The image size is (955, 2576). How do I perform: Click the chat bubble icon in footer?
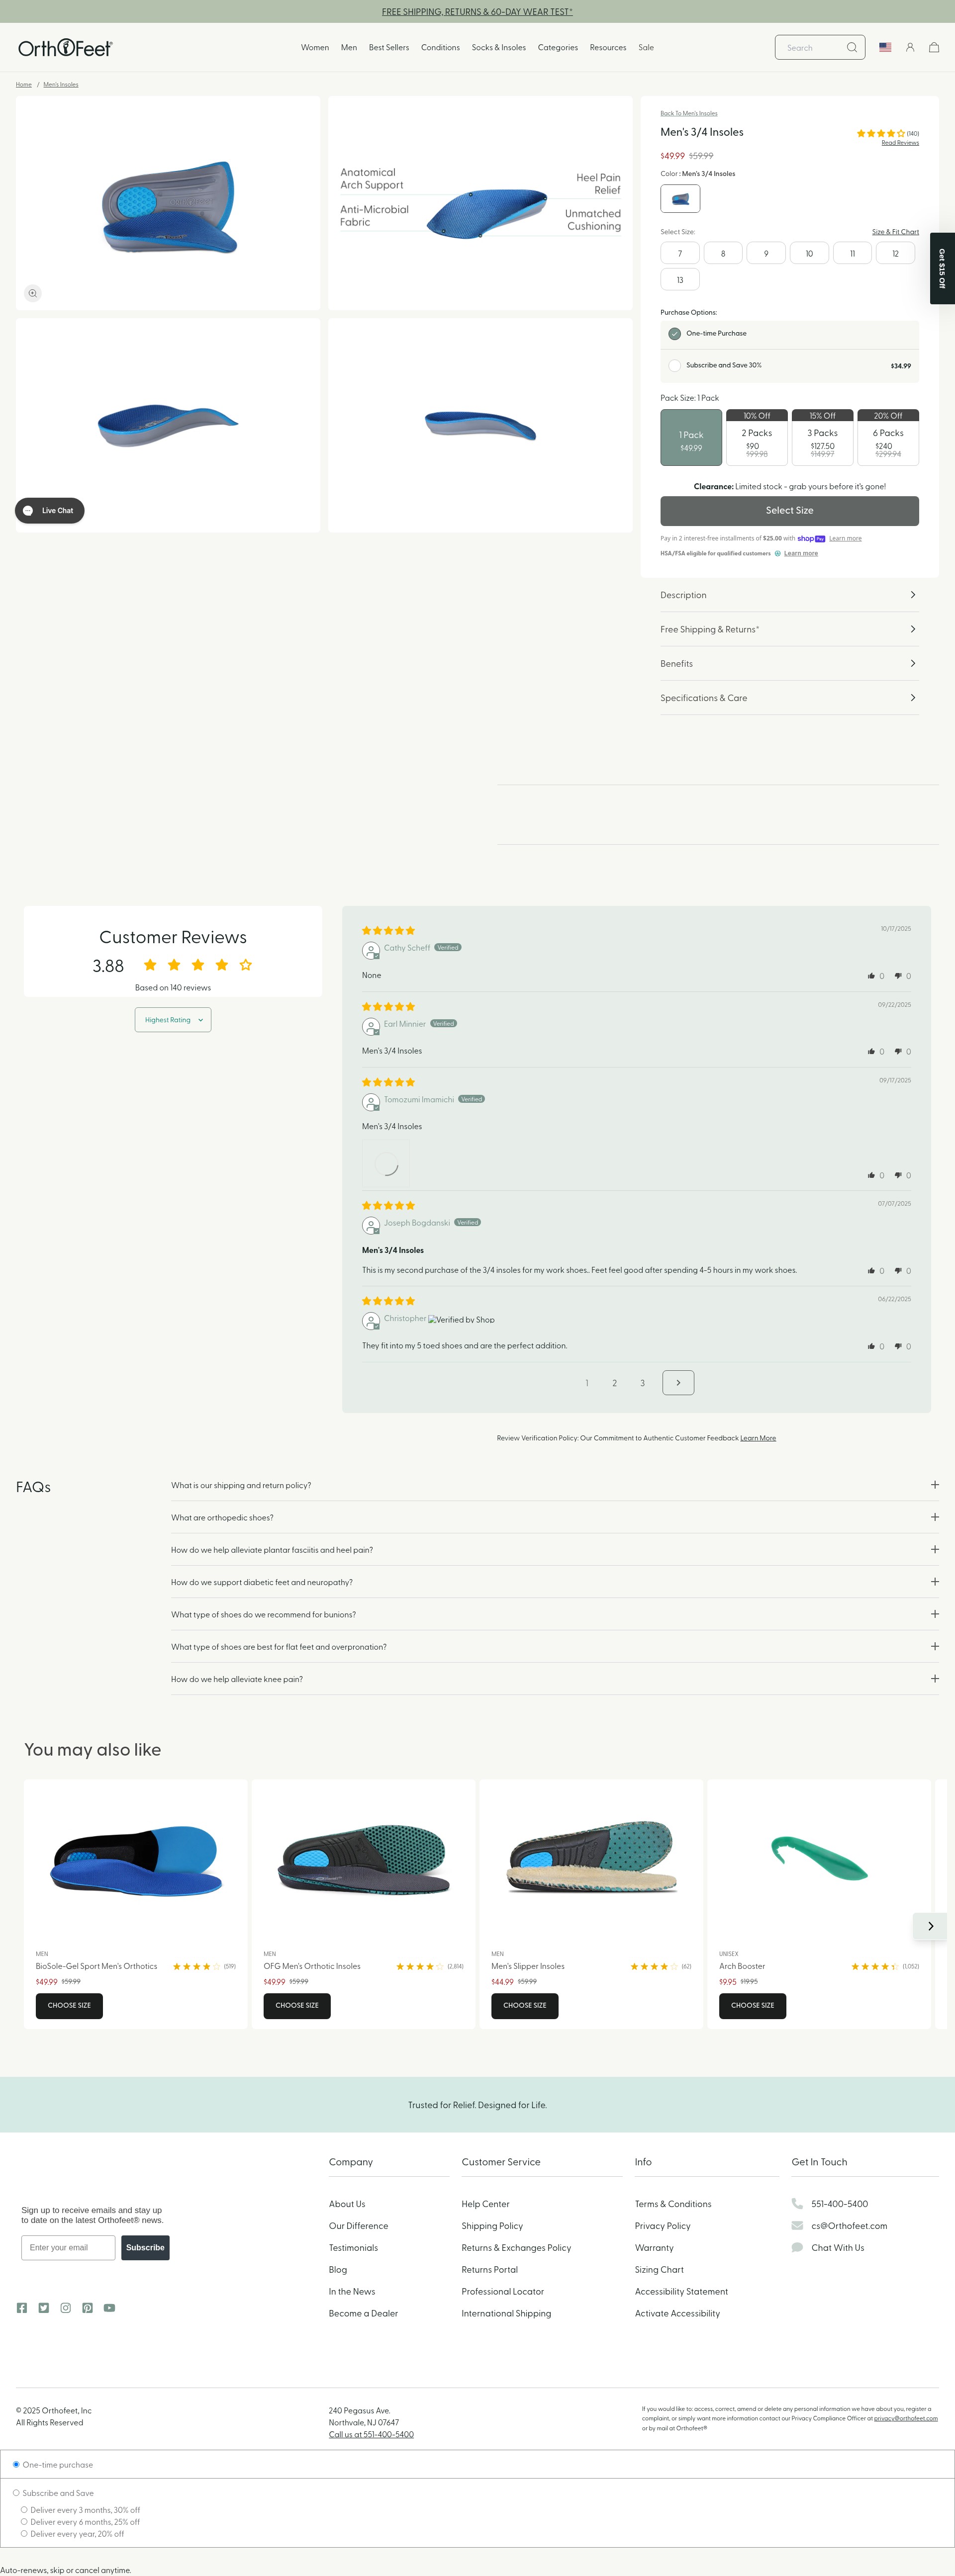pos(797,2247)
